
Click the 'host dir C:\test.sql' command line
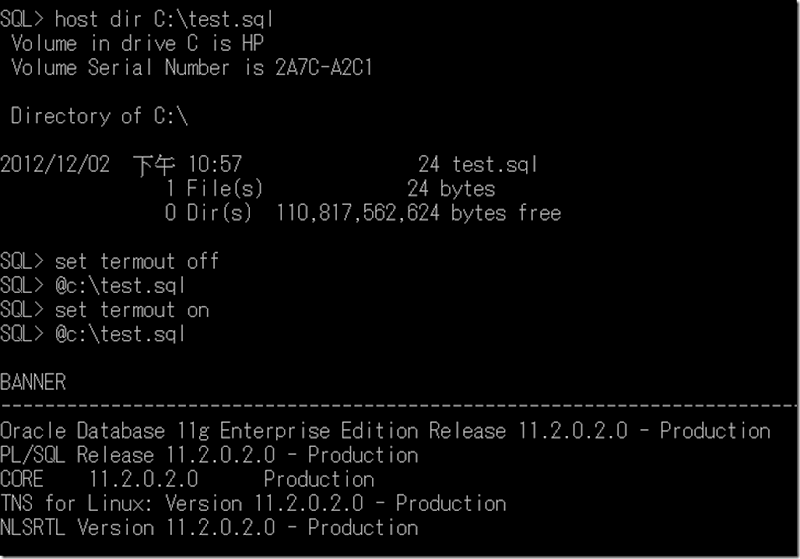pyautogui.click(x=165, y=19)
